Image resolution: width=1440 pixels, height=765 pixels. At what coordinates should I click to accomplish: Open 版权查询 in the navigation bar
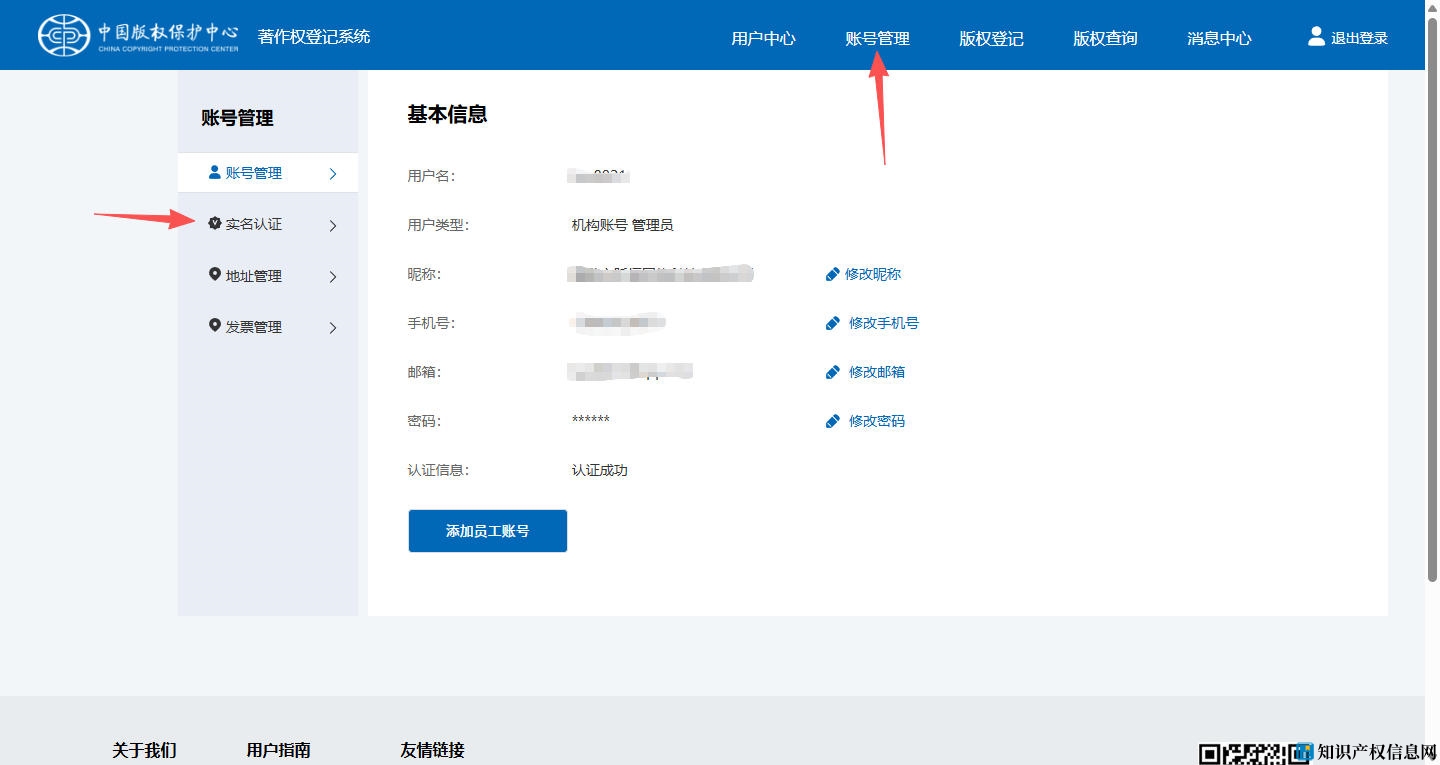pos(1105,39)
